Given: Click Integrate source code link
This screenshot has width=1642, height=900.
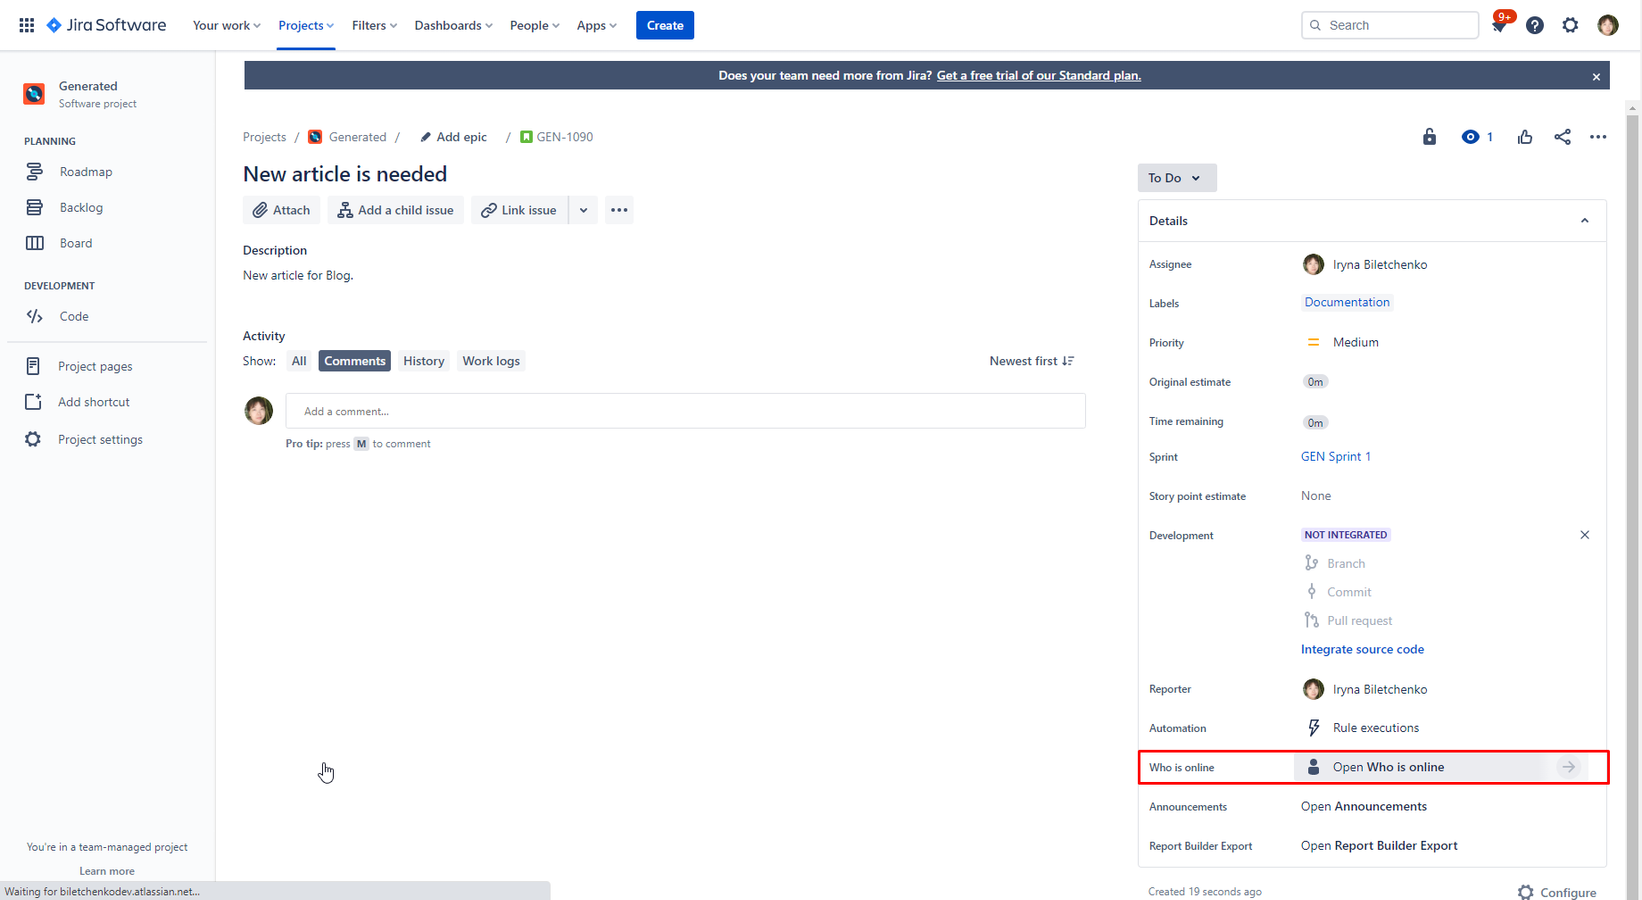Looking at the screenshot, I should (x=1362, y=649).
